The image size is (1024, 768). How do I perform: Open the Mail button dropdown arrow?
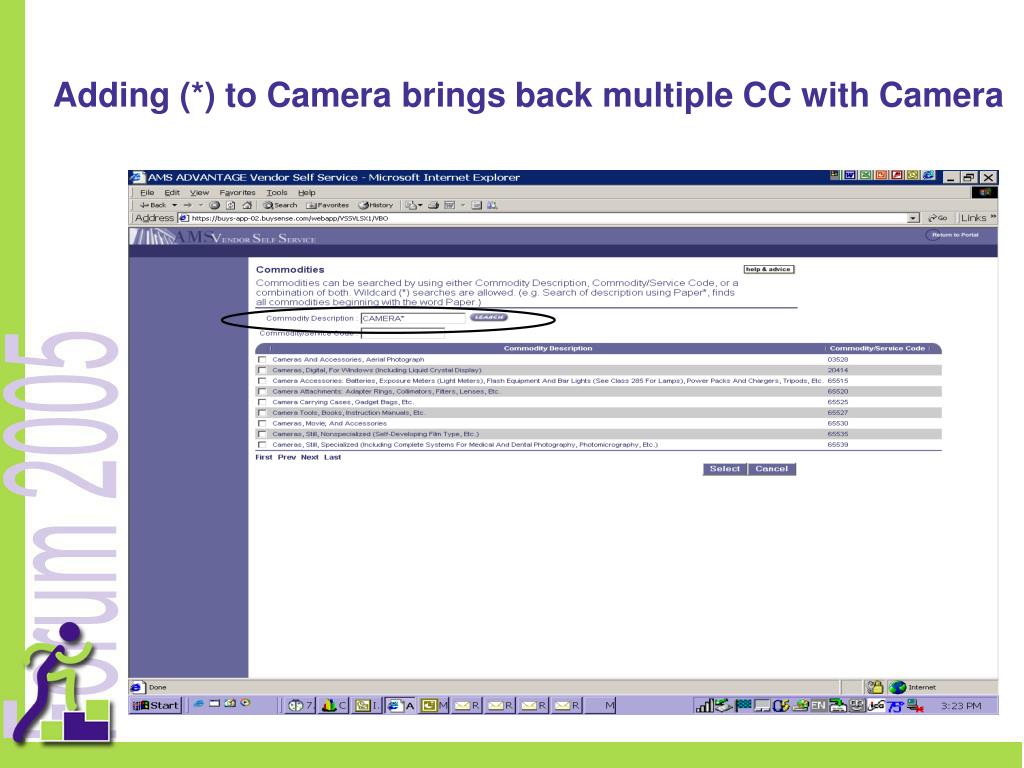click(x=421, y=205)
